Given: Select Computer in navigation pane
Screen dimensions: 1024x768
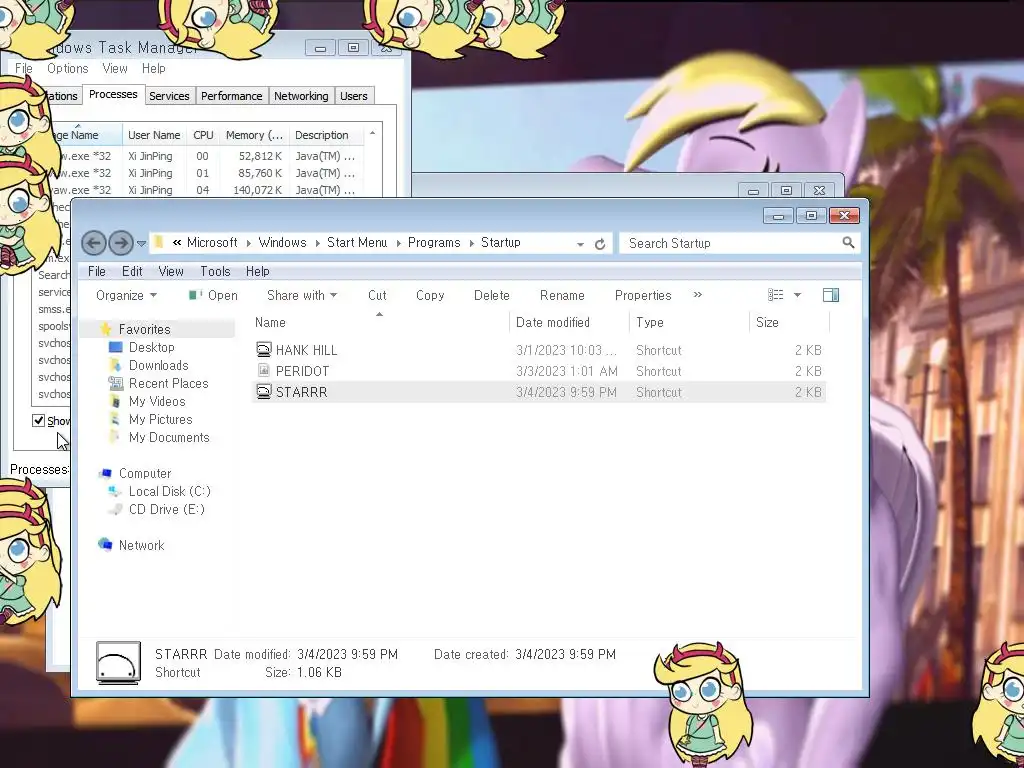Looking at the screenshot, I should pos(145,473).
